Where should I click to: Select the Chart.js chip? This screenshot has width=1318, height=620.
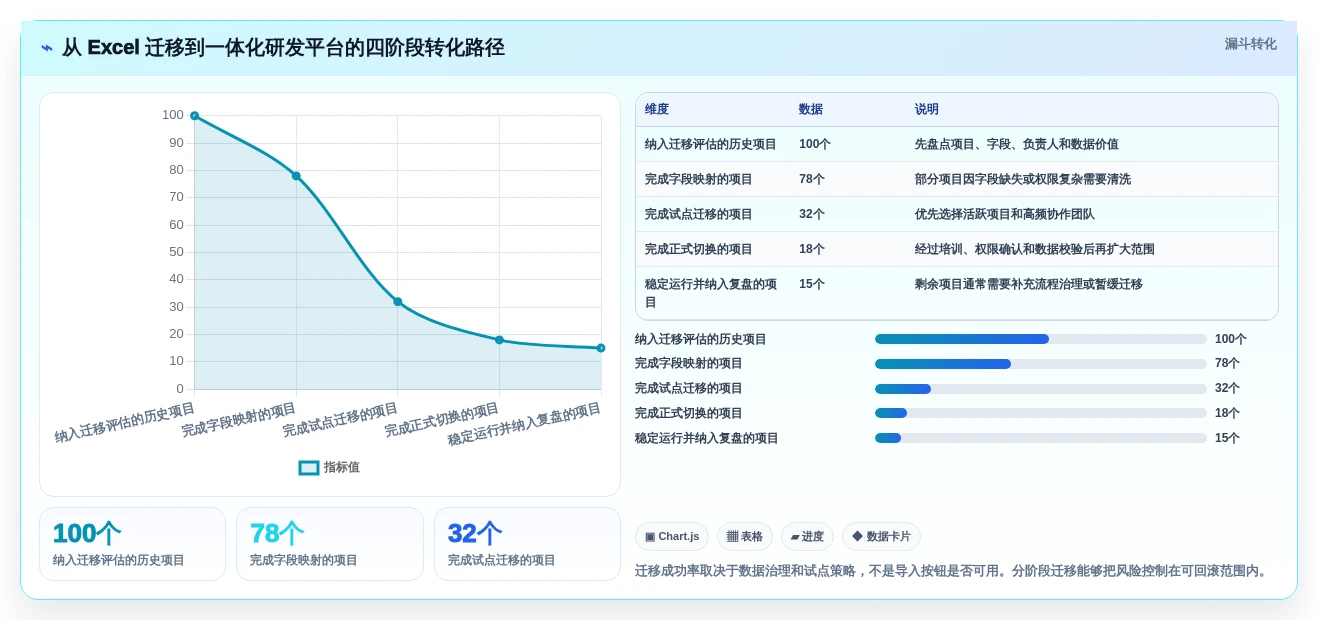pyautogui.click(x=672, y=537)
